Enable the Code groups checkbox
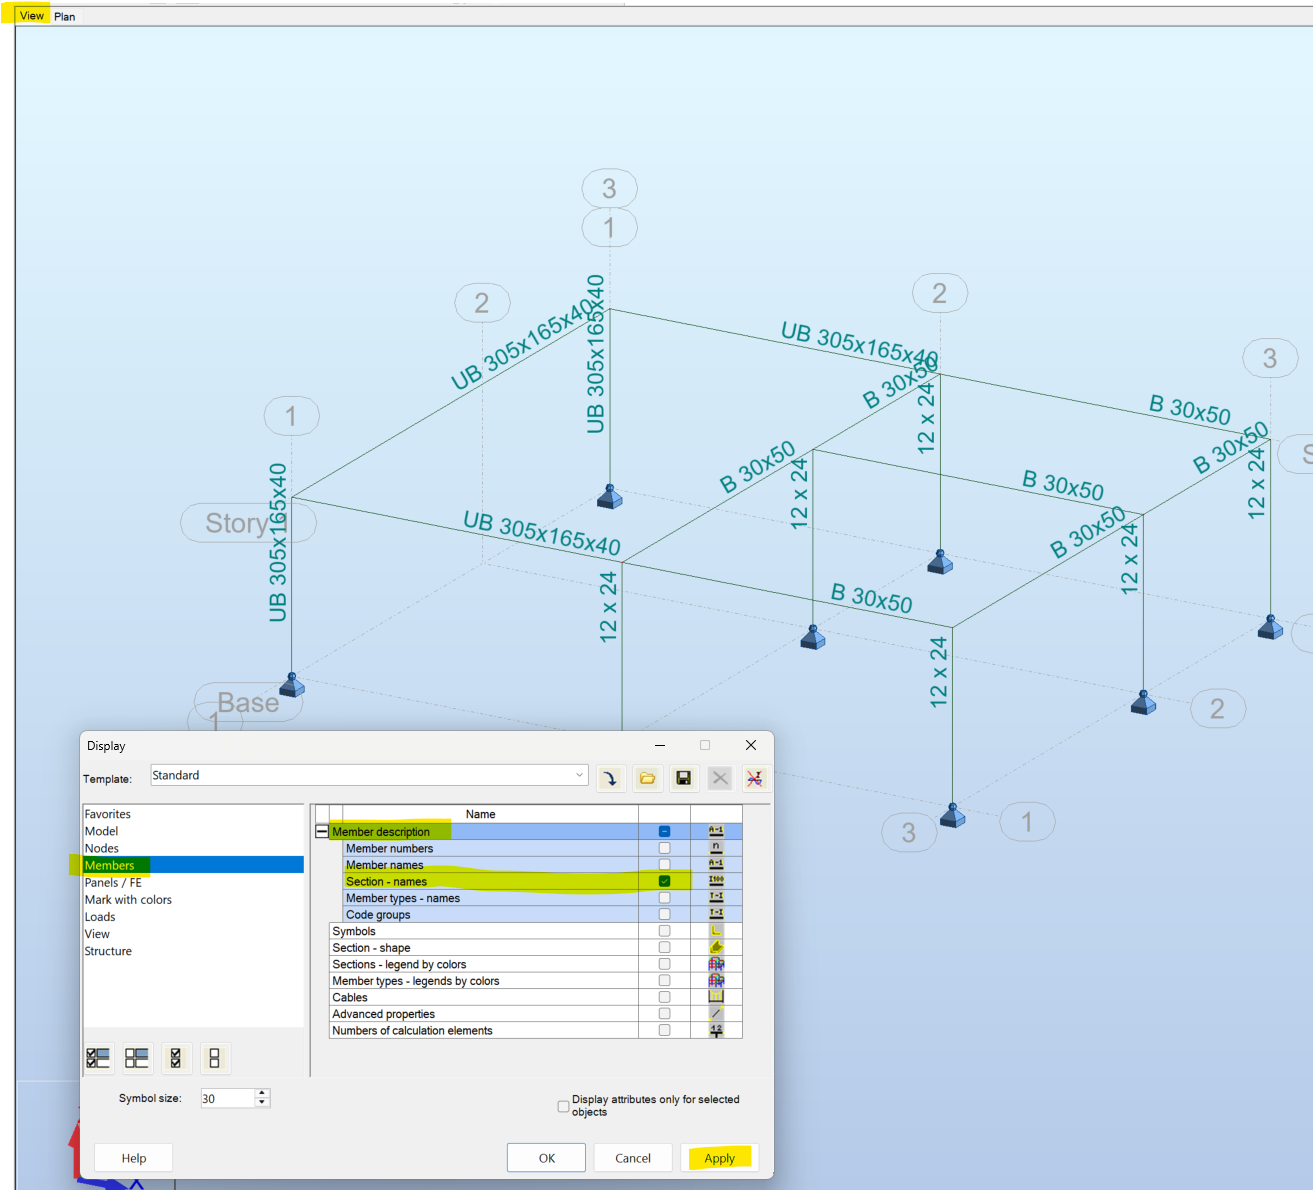The width and height of the screenshot is (1313, 1190). pos(664,914)
